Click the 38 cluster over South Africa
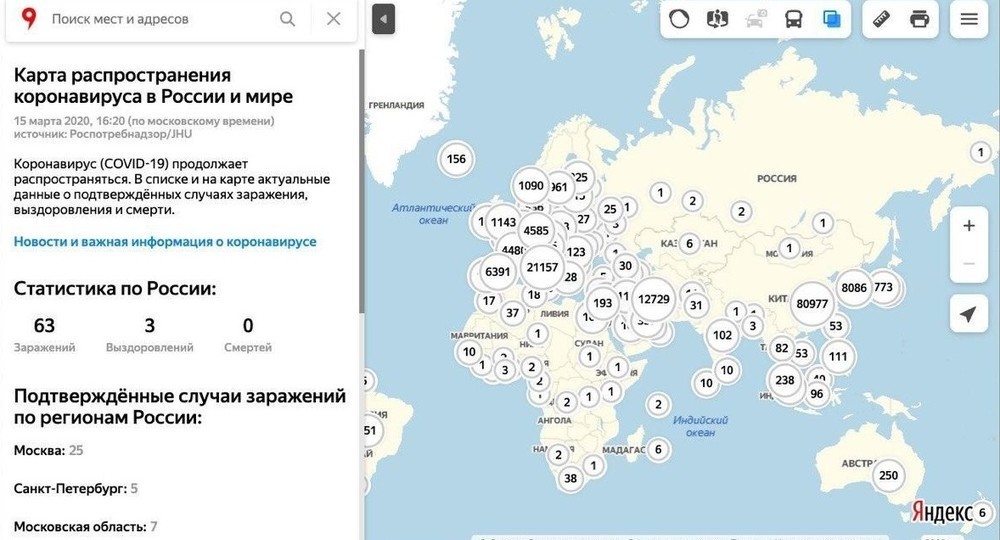 click(571, 478)
